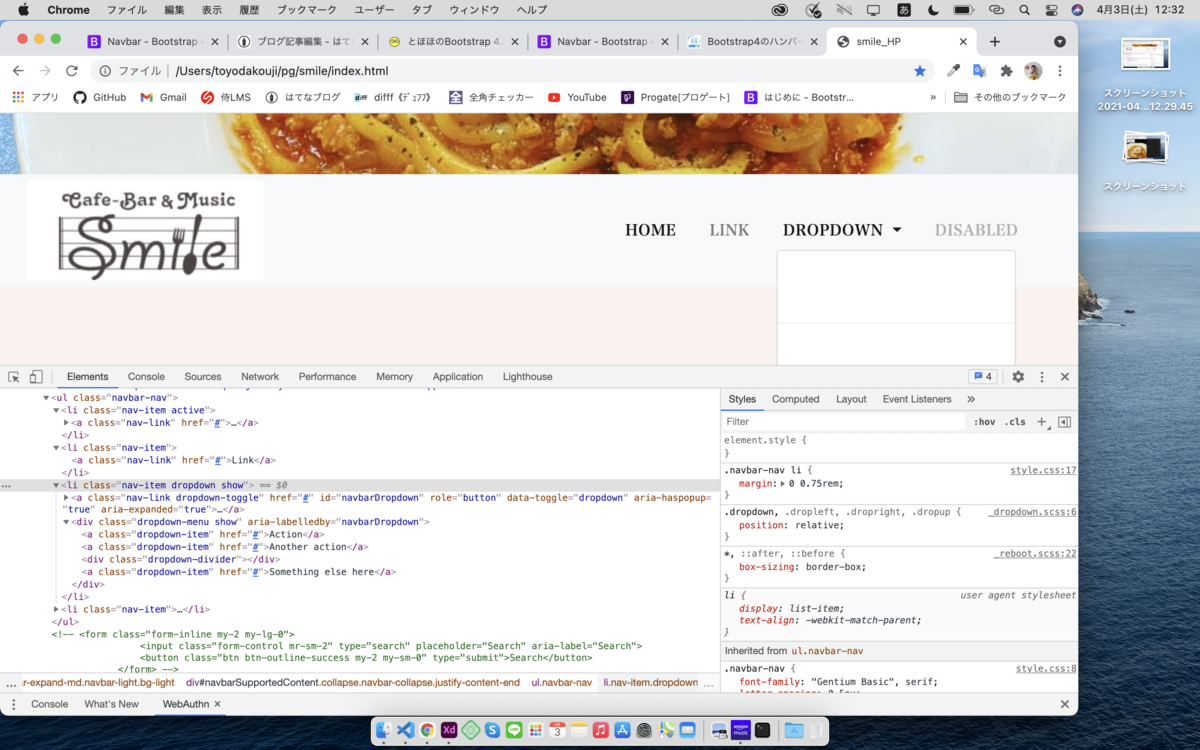Click ul.navbar-nav in the breadcrumb bar
The width and height of the screenshot is (1200, 750).
click(561, 683)
